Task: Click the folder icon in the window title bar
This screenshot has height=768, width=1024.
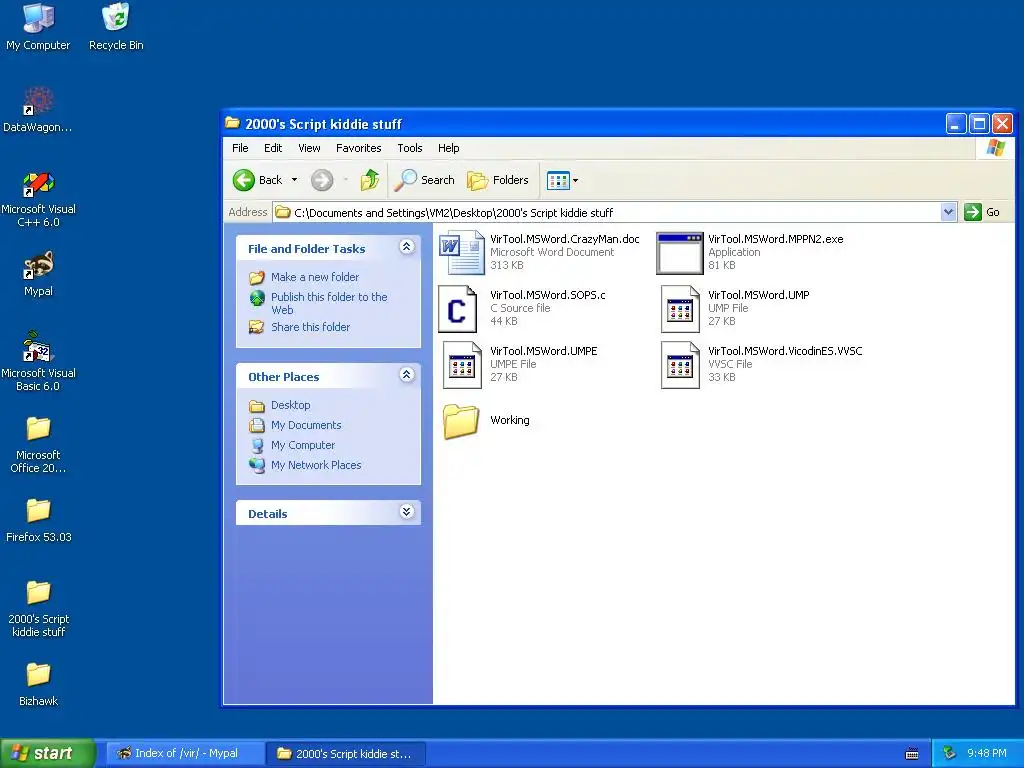Action: point(232,123)
